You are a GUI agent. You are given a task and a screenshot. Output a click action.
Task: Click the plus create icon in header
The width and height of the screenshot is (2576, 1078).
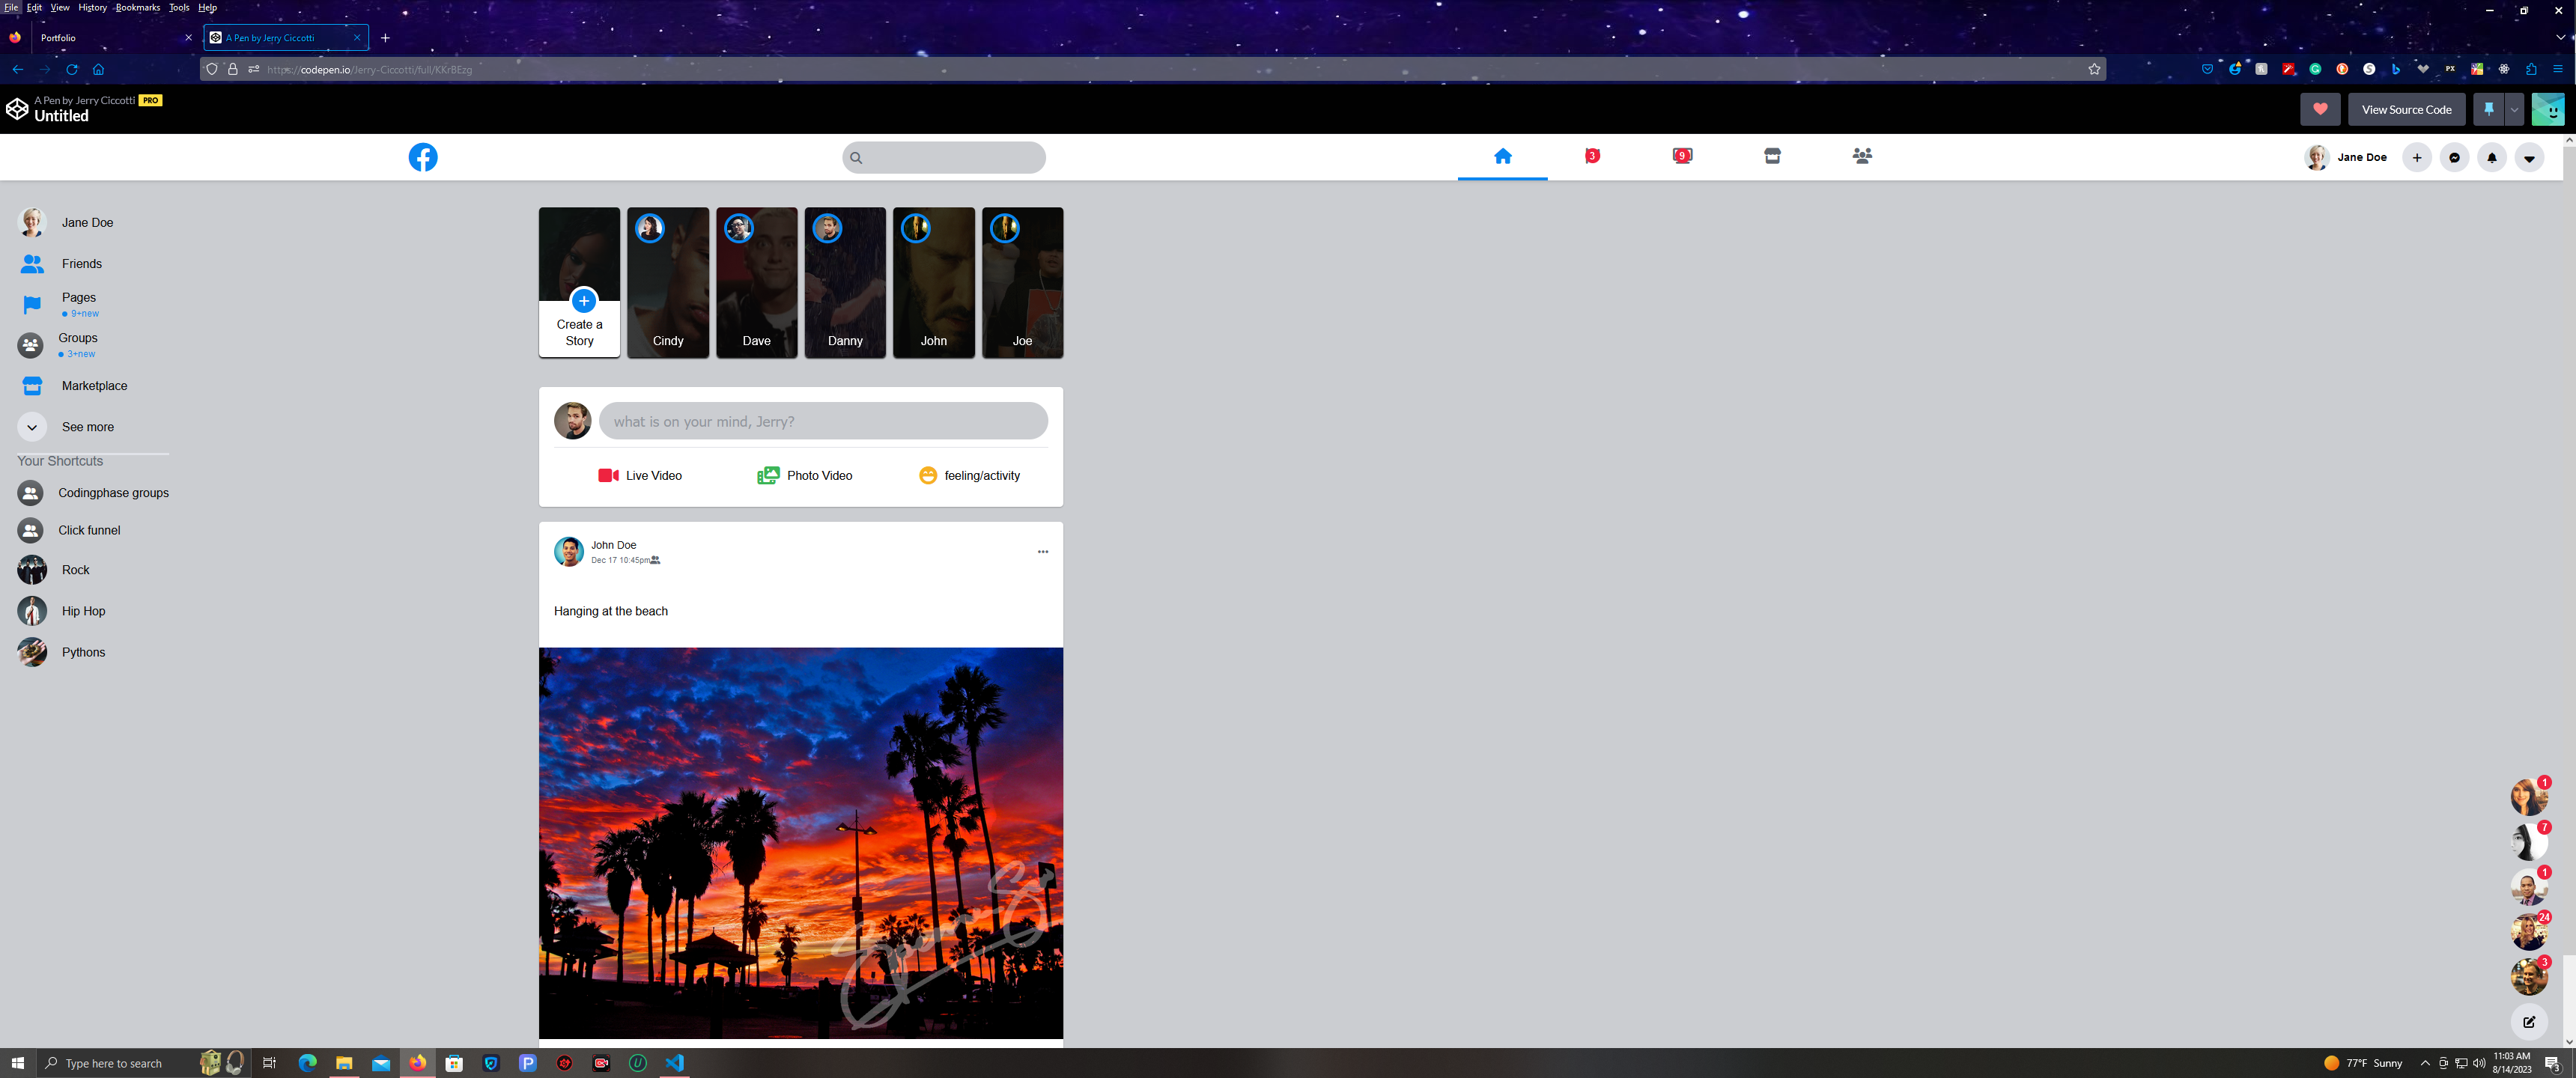click(2416, 158)
